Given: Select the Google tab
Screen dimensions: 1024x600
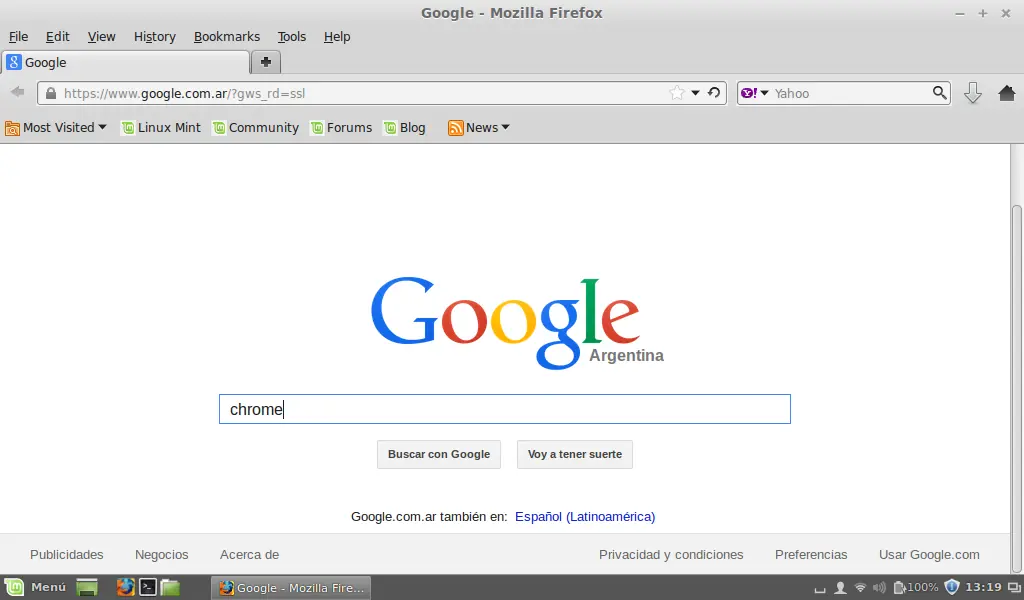Looking at the screenshot, I should (126, 62).
